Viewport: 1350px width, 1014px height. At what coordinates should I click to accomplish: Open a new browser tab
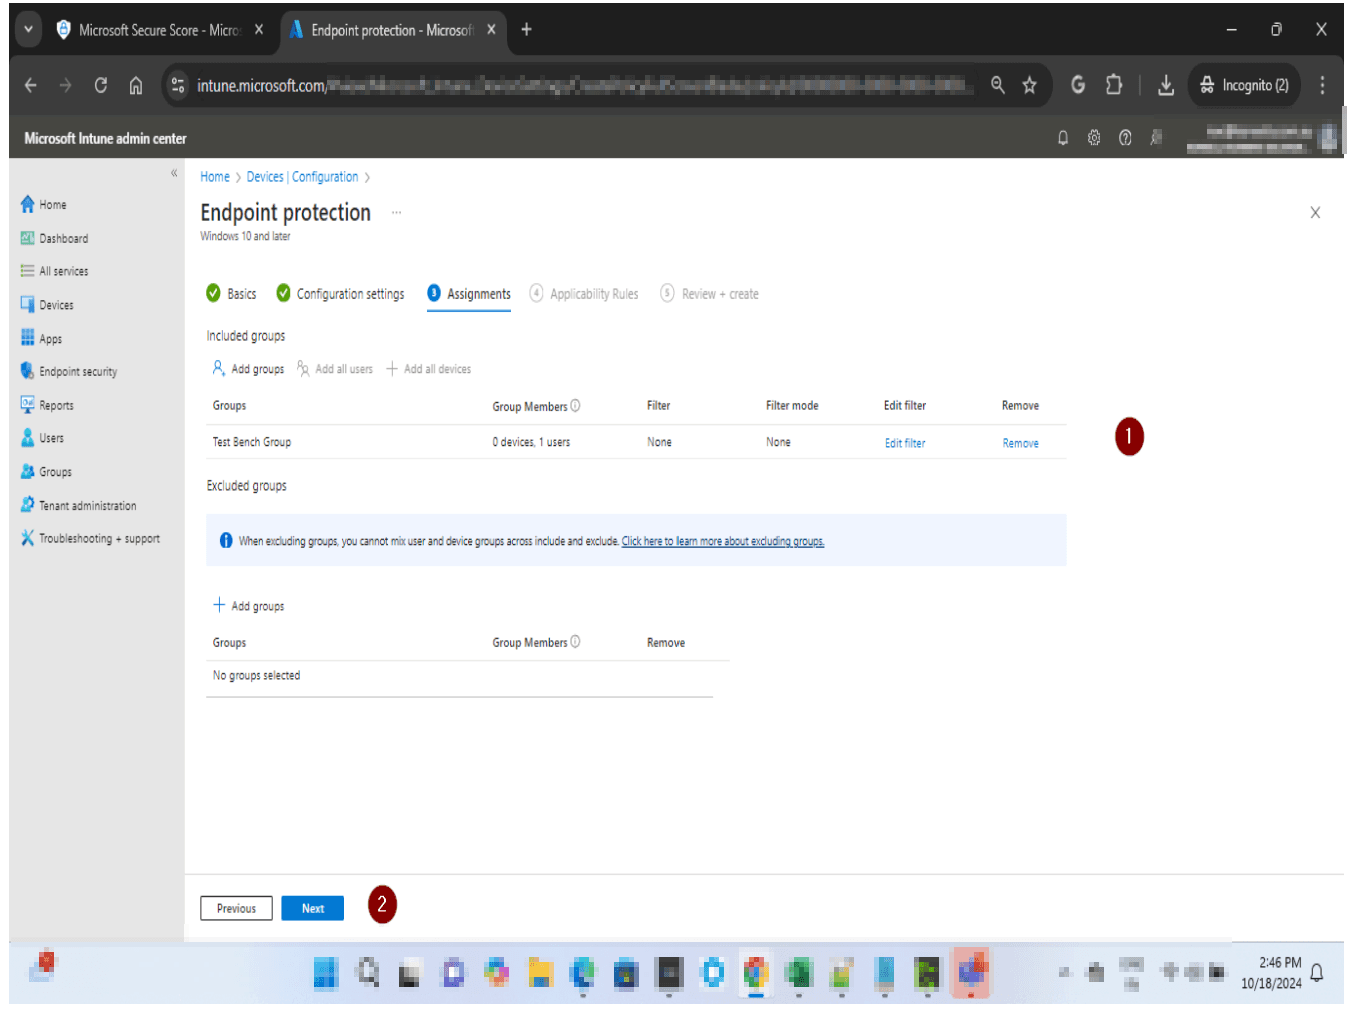(x=526, y=30)
